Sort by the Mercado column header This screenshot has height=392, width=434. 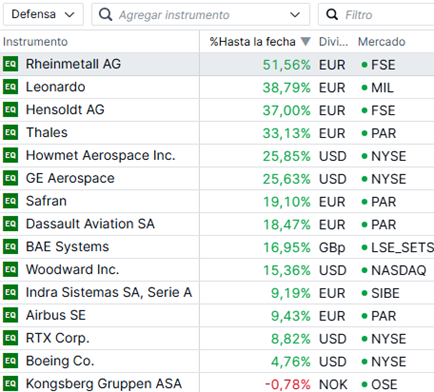(382, 42)
